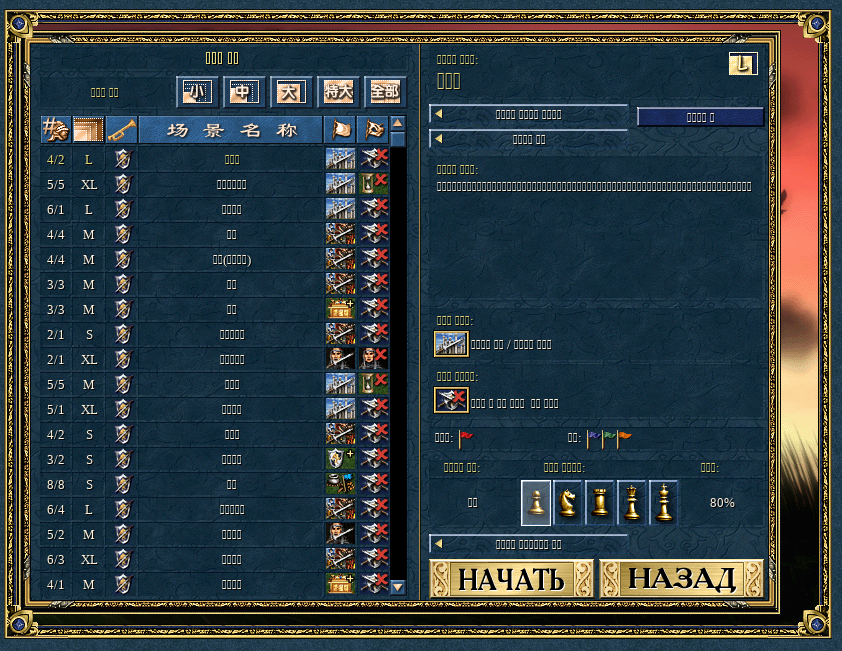Select the 6/1 L scenario row
The width and height of the screenshot is (842, 651).
[215, 209]
